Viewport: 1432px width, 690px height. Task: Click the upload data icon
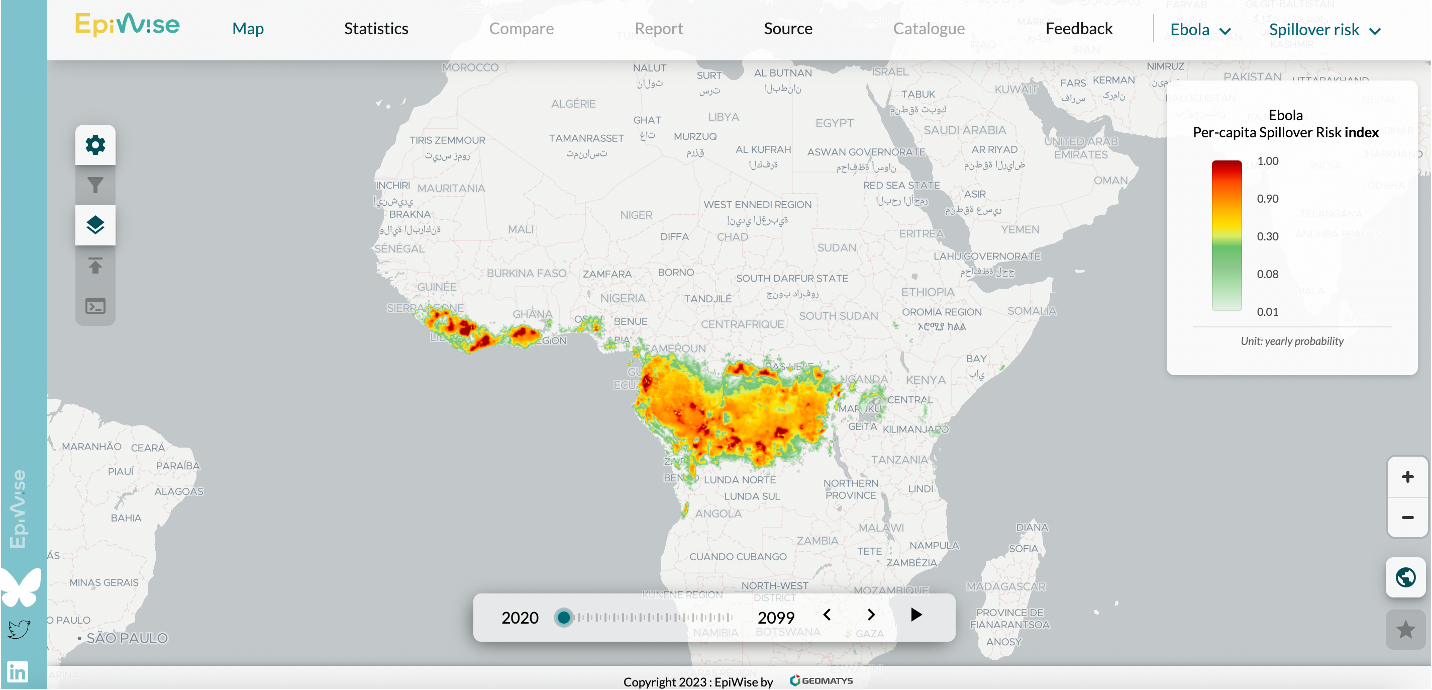pos(95,266)
